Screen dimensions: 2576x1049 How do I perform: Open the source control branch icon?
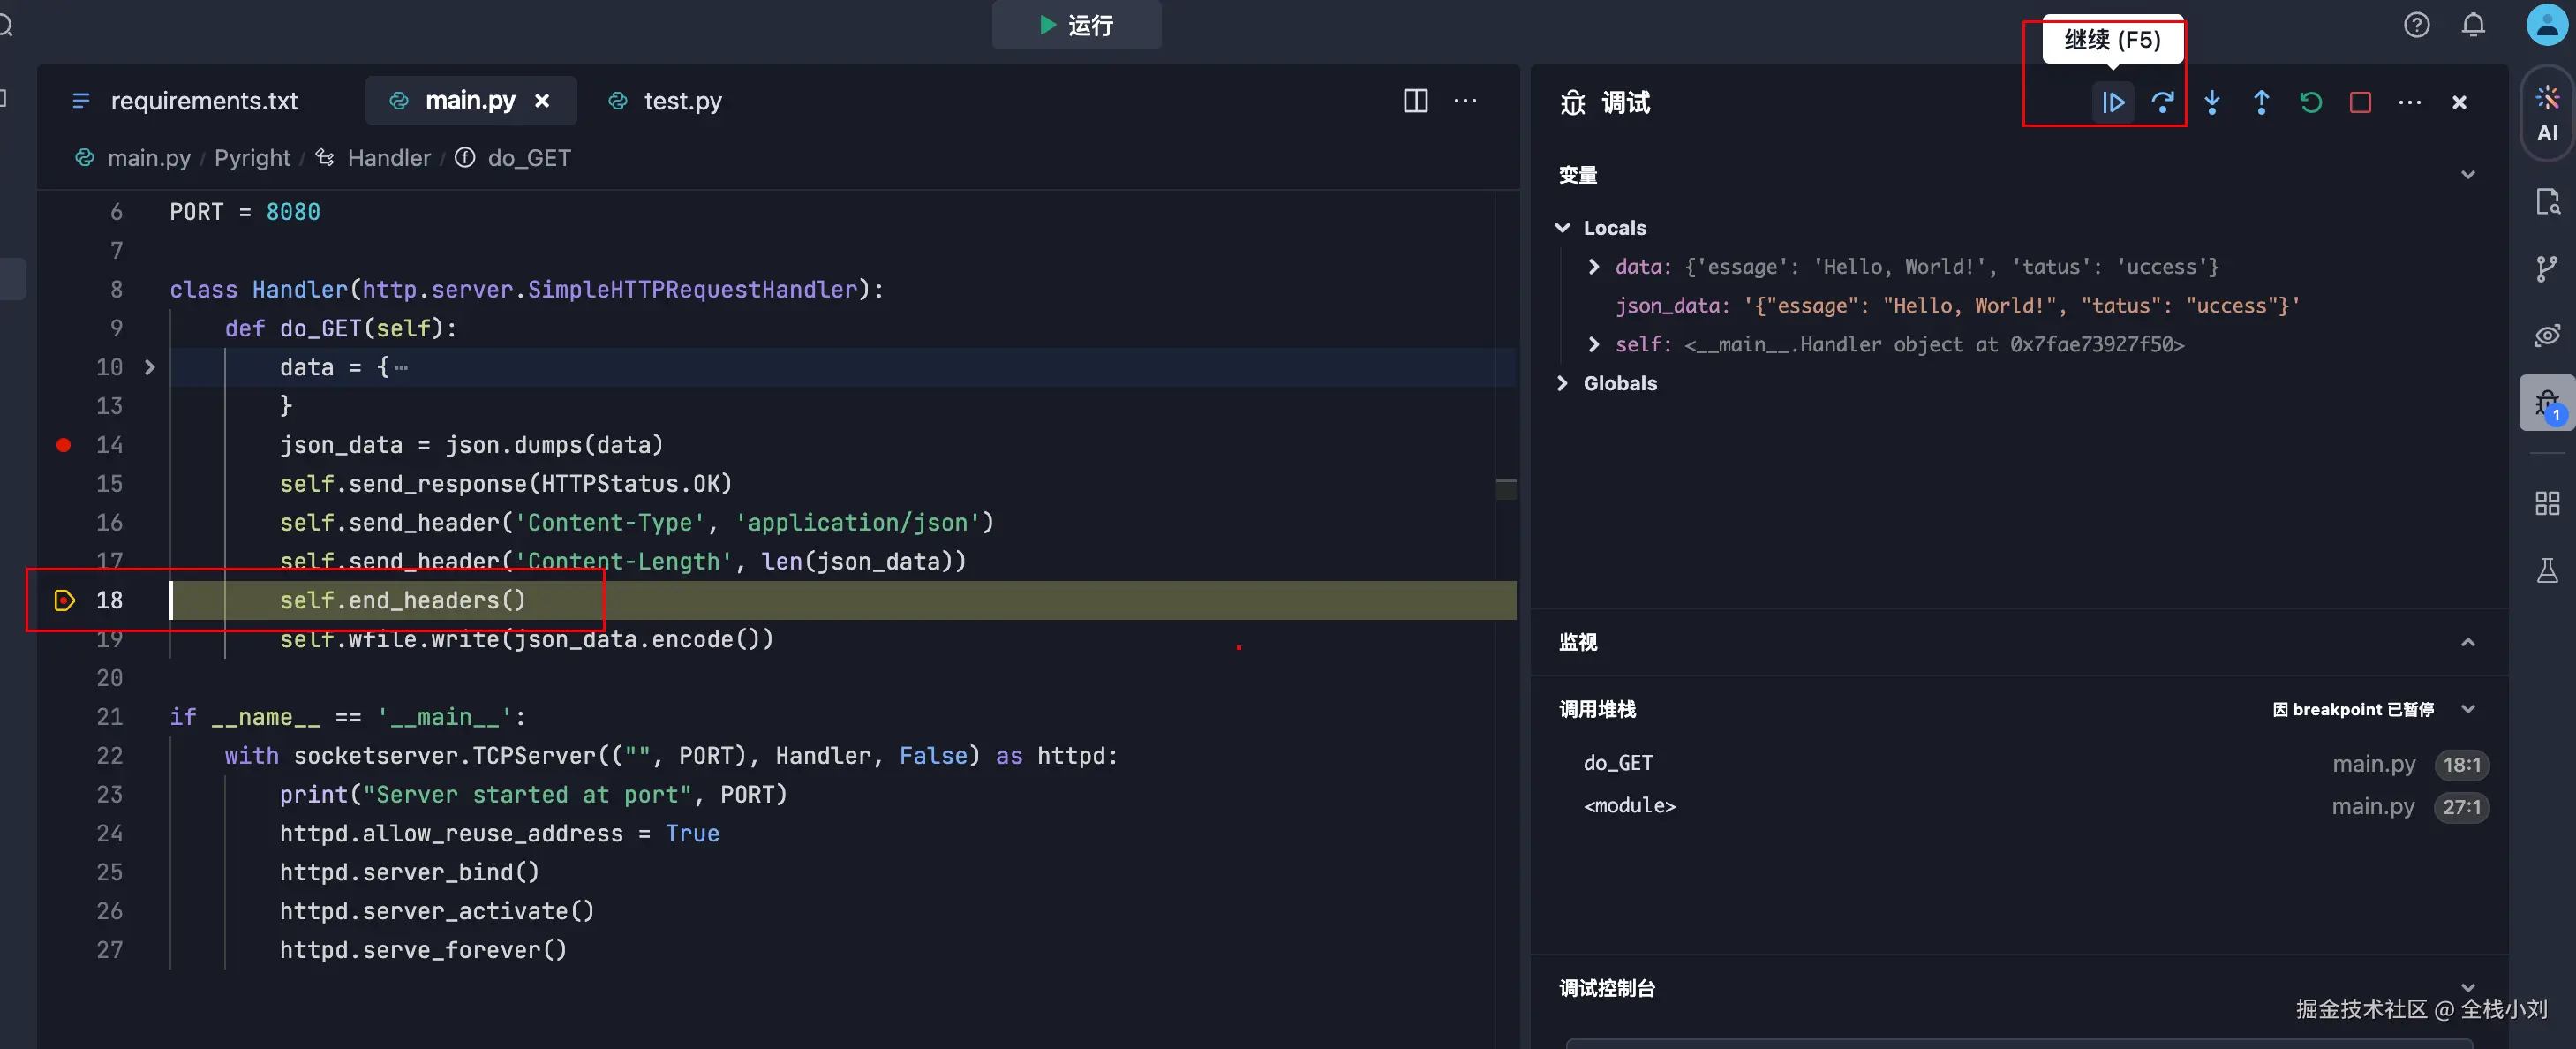[2546, 268]
